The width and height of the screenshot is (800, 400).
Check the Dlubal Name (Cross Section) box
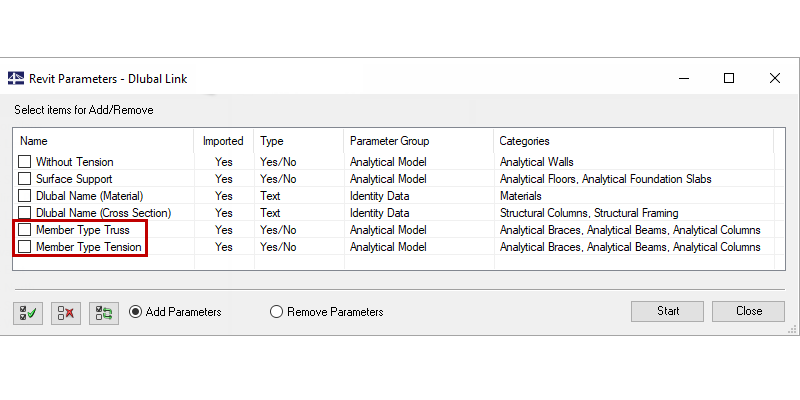click(25, 213)
